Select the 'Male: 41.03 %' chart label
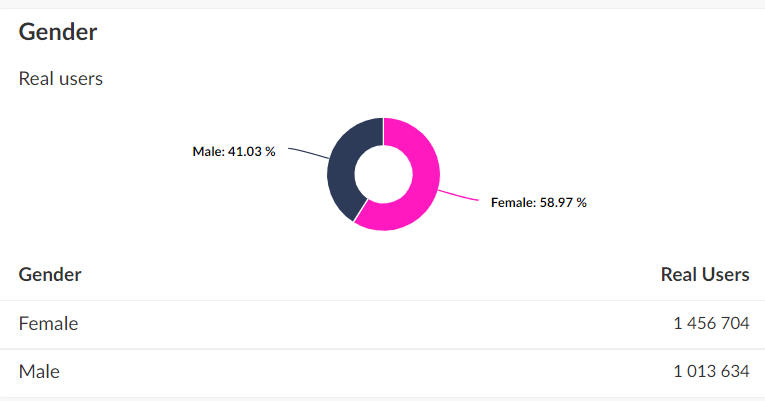The height and width of the screenshot is (401, 765). tap(233, 152)
